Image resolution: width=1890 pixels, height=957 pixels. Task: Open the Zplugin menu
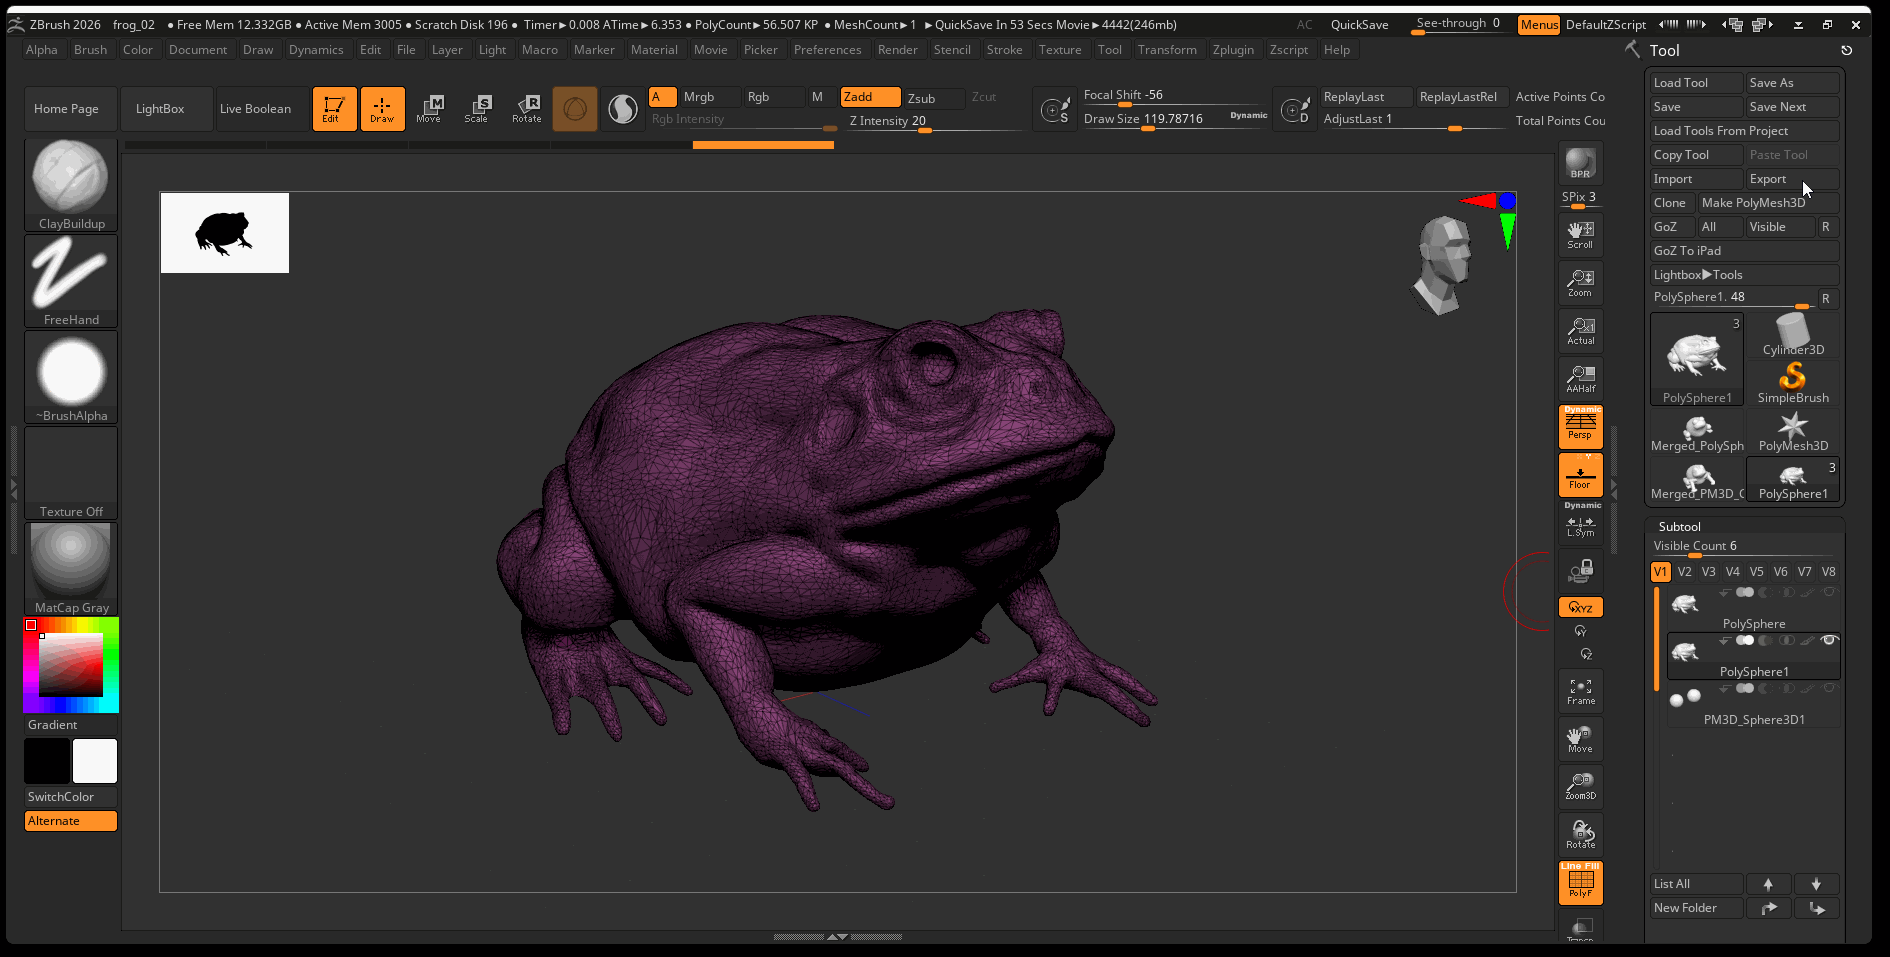pos(1232,50)
